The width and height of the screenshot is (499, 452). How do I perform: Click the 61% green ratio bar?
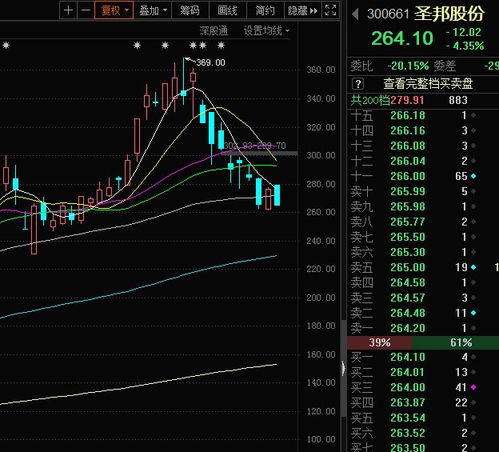456,343
